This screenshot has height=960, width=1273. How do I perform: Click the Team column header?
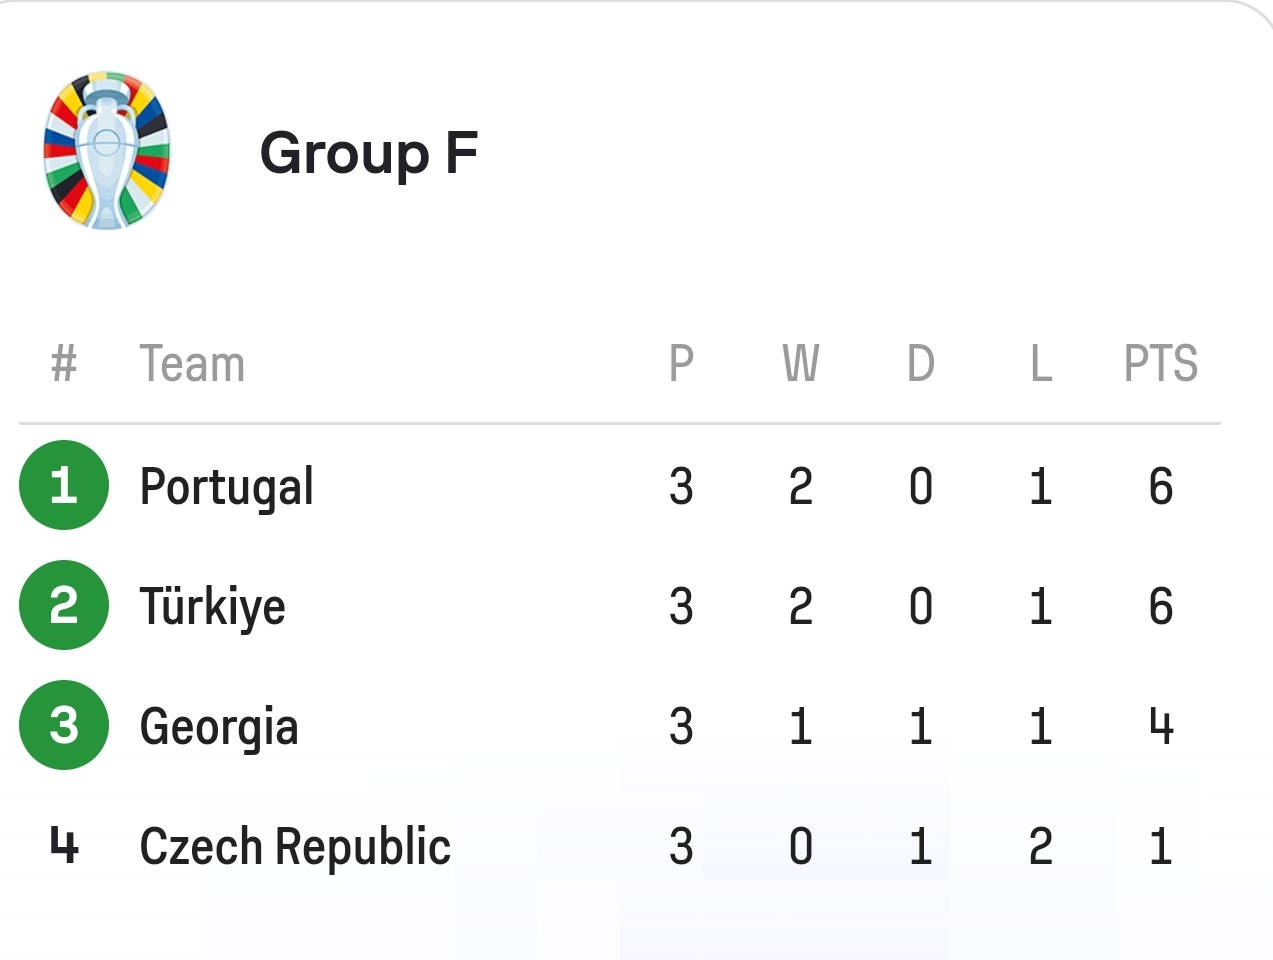192,364
